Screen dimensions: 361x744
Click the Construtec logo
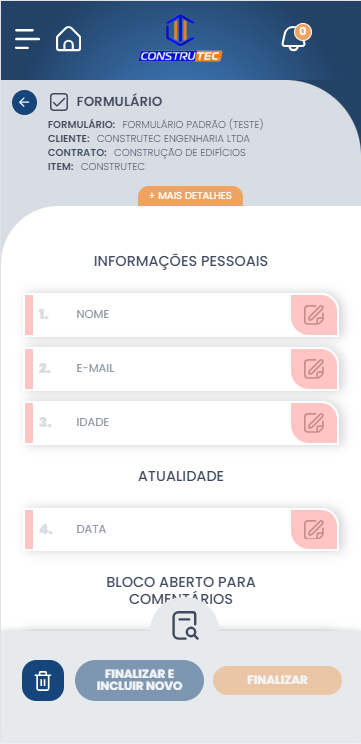pos(181,38)
